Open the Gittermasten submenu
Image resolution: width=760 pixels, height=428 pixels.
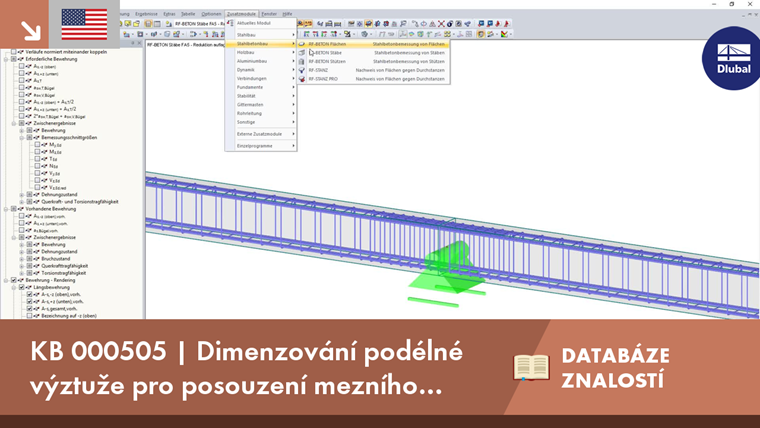tap(261, 105)
